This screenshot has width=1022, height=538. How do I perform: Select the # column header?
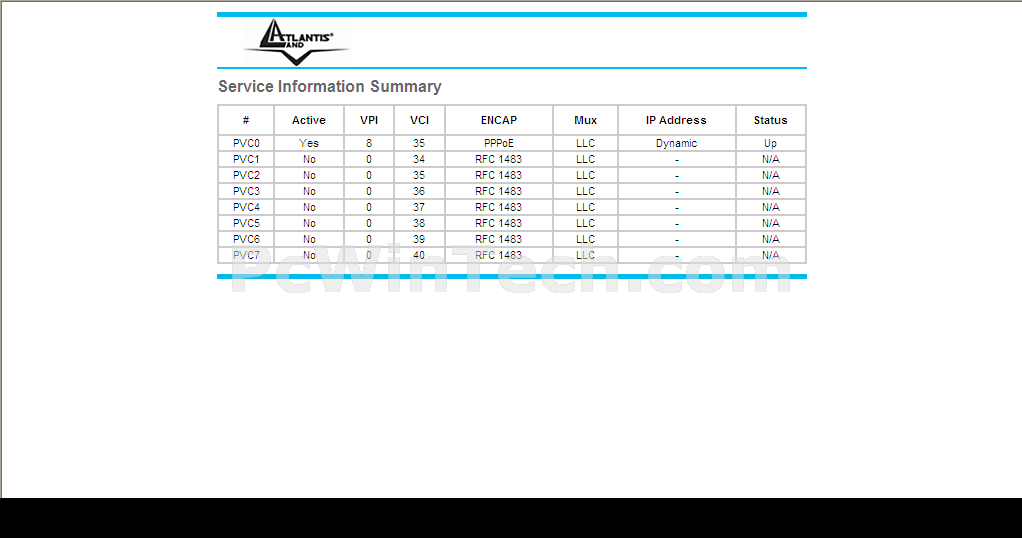(246, 120)
